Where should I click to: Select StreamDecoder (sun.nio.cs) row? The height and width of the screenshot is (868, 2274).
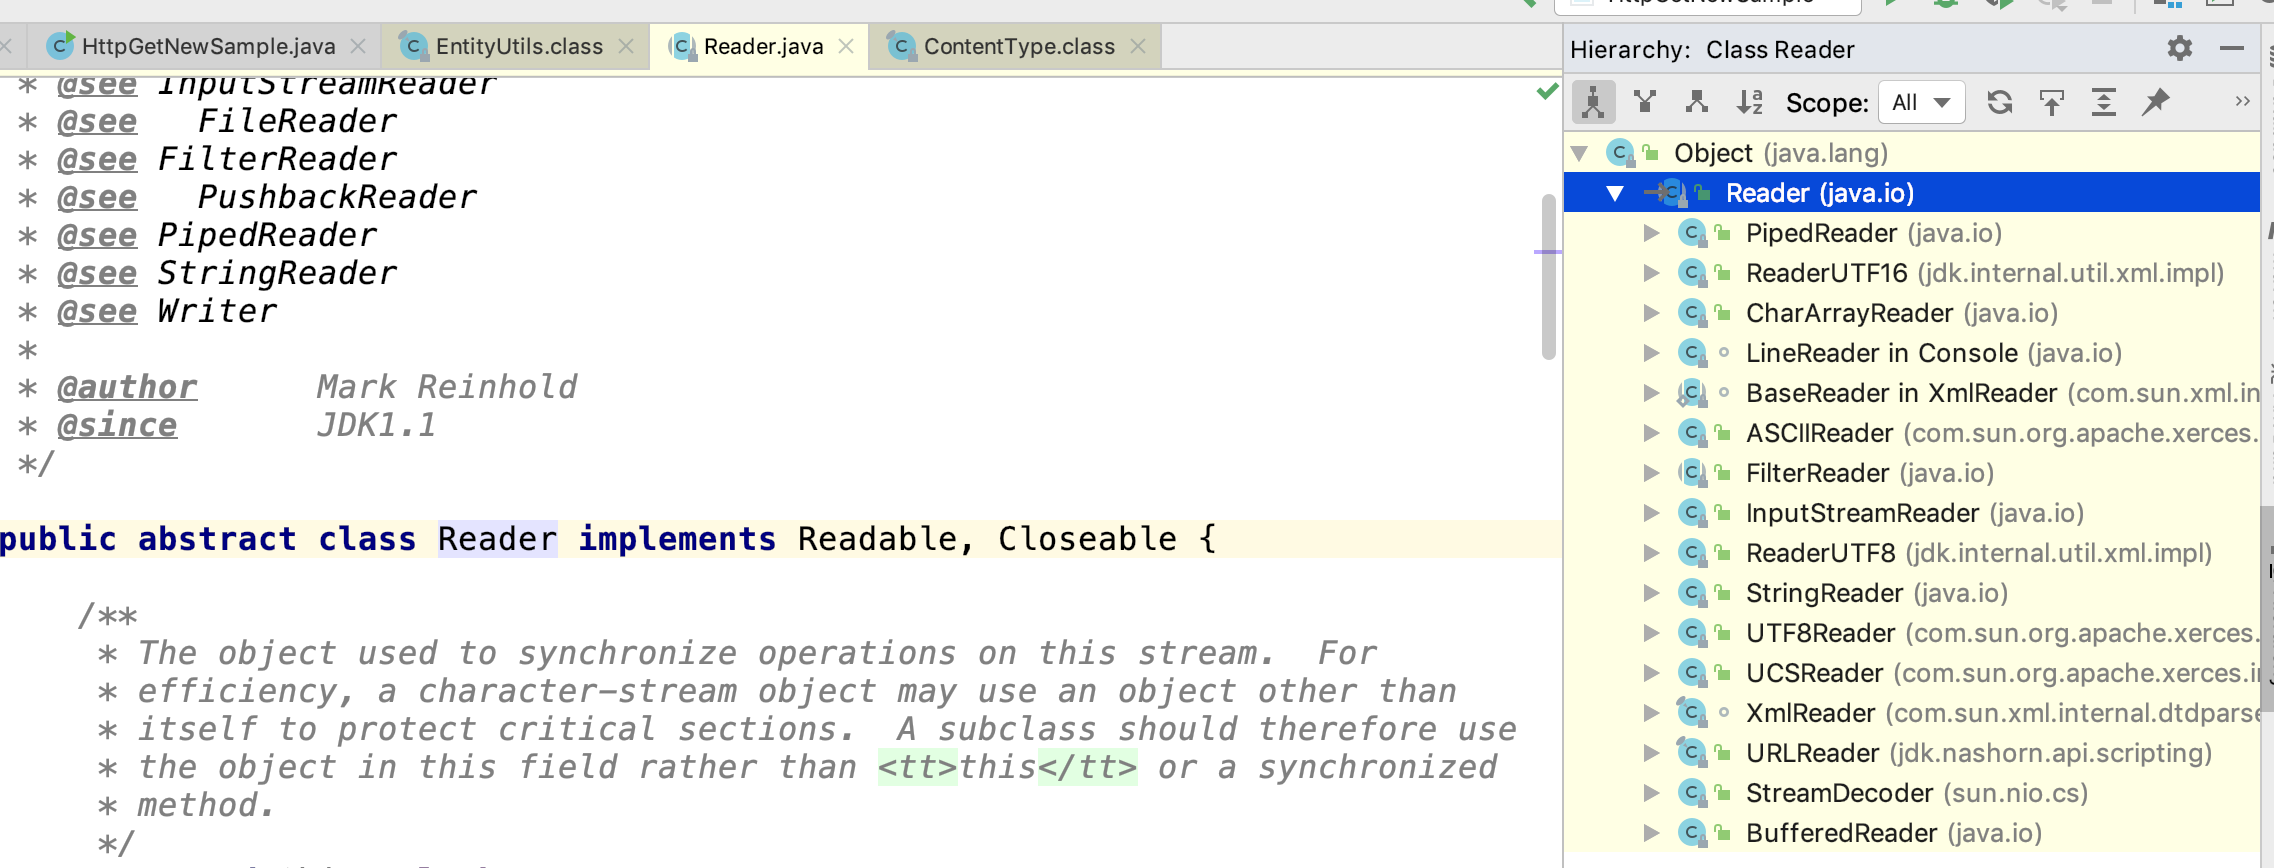1912,793
